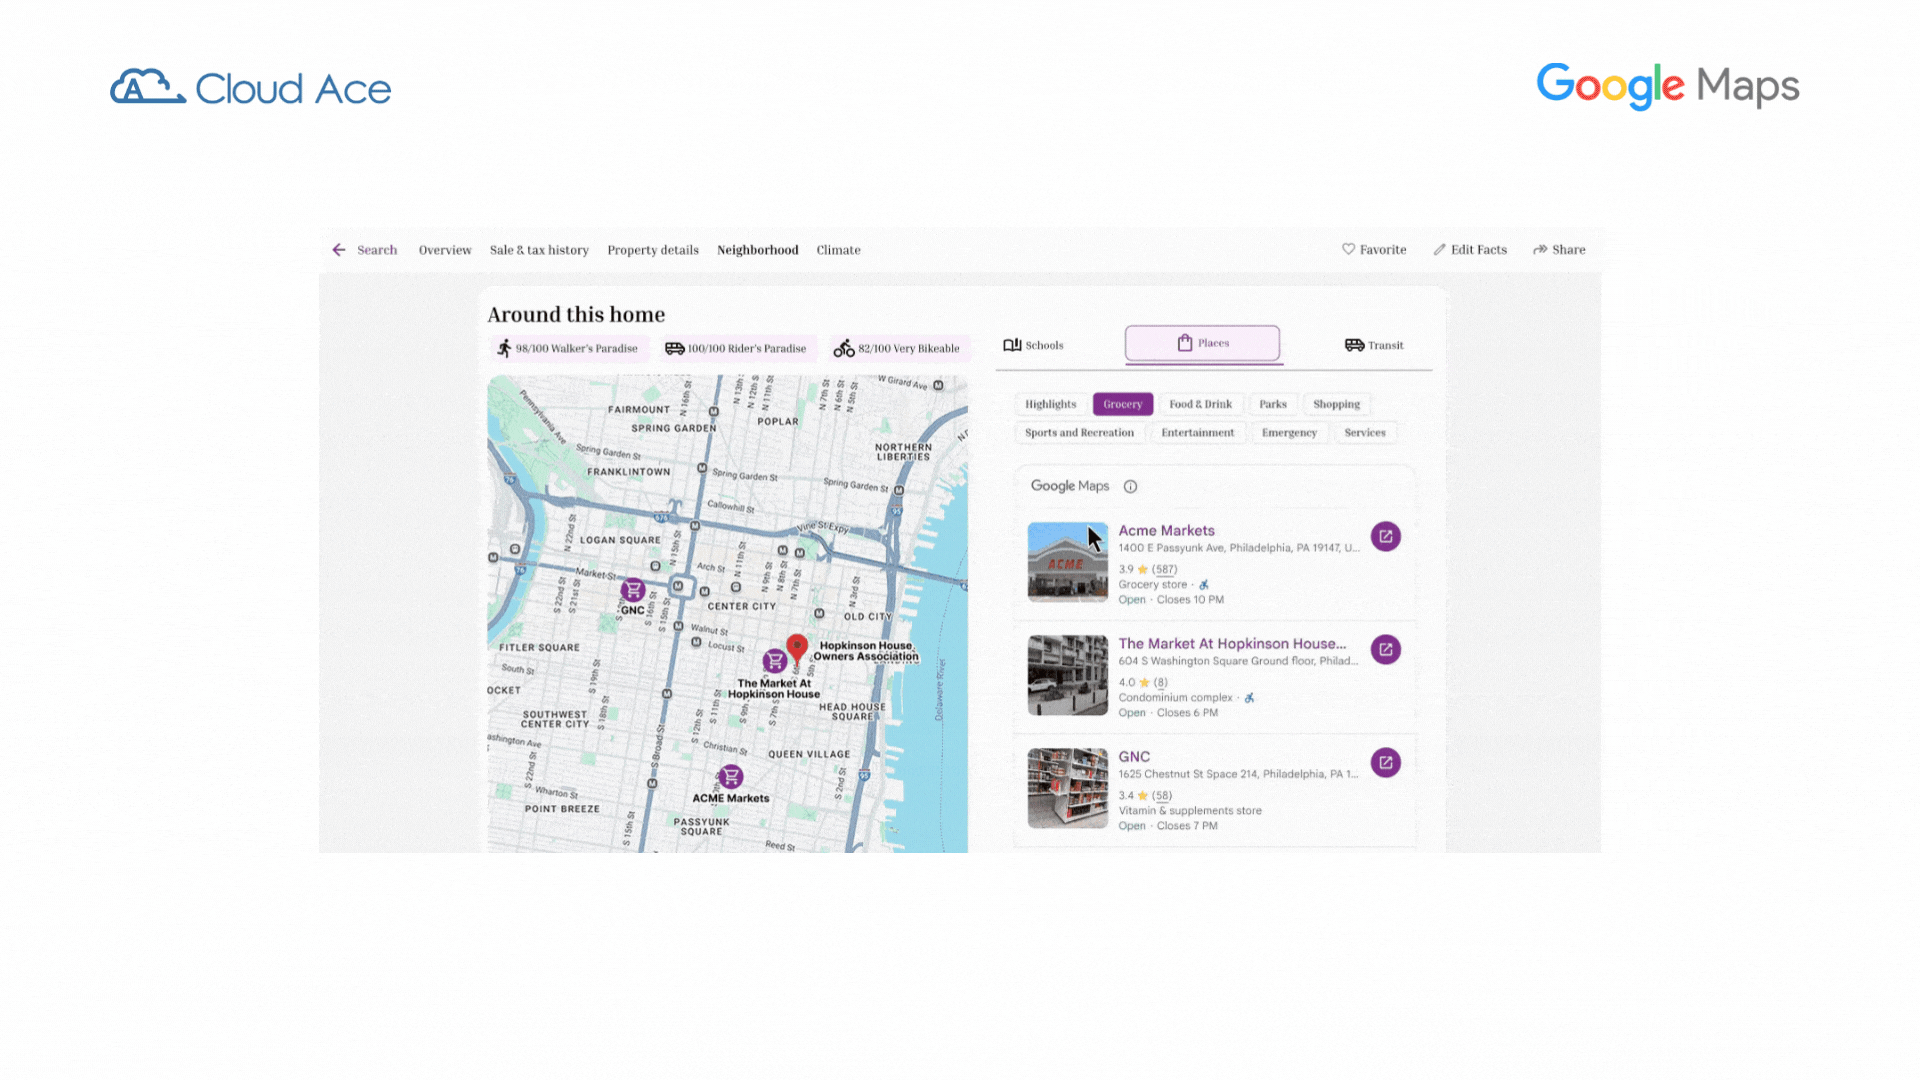
Task: Click the bus icon for Rider's Paradise
Action: (675, 348)
